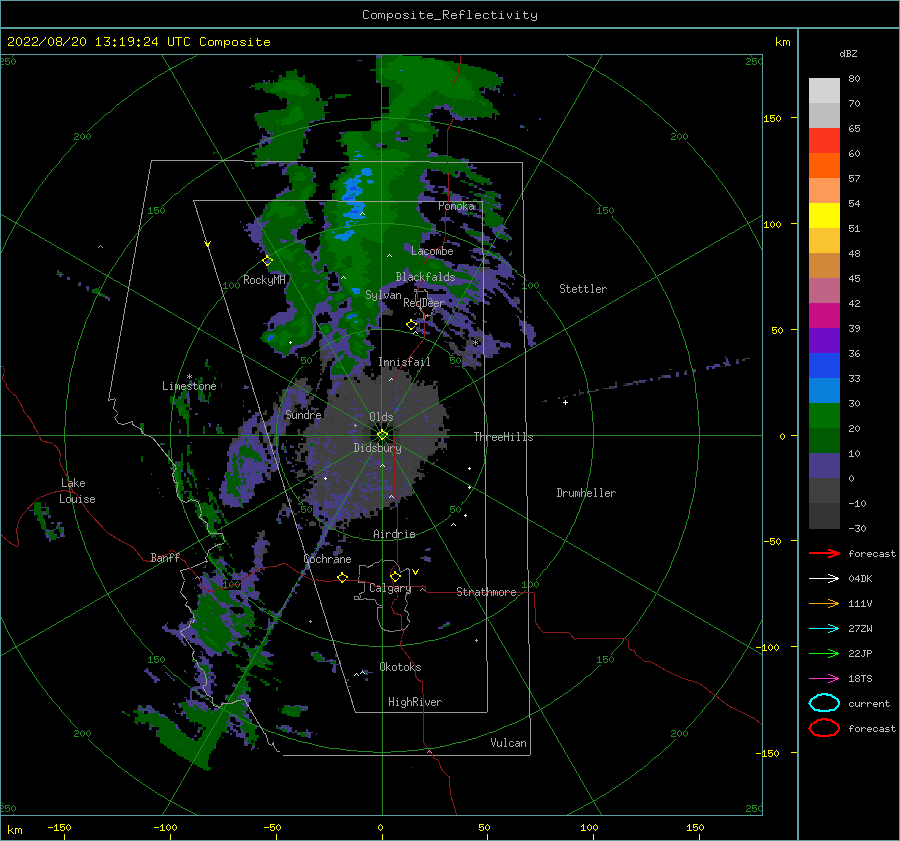Click the orange 111V arrow icon
Image resolution: width=900 pixels, height=841 pixels.
[824, 603]
